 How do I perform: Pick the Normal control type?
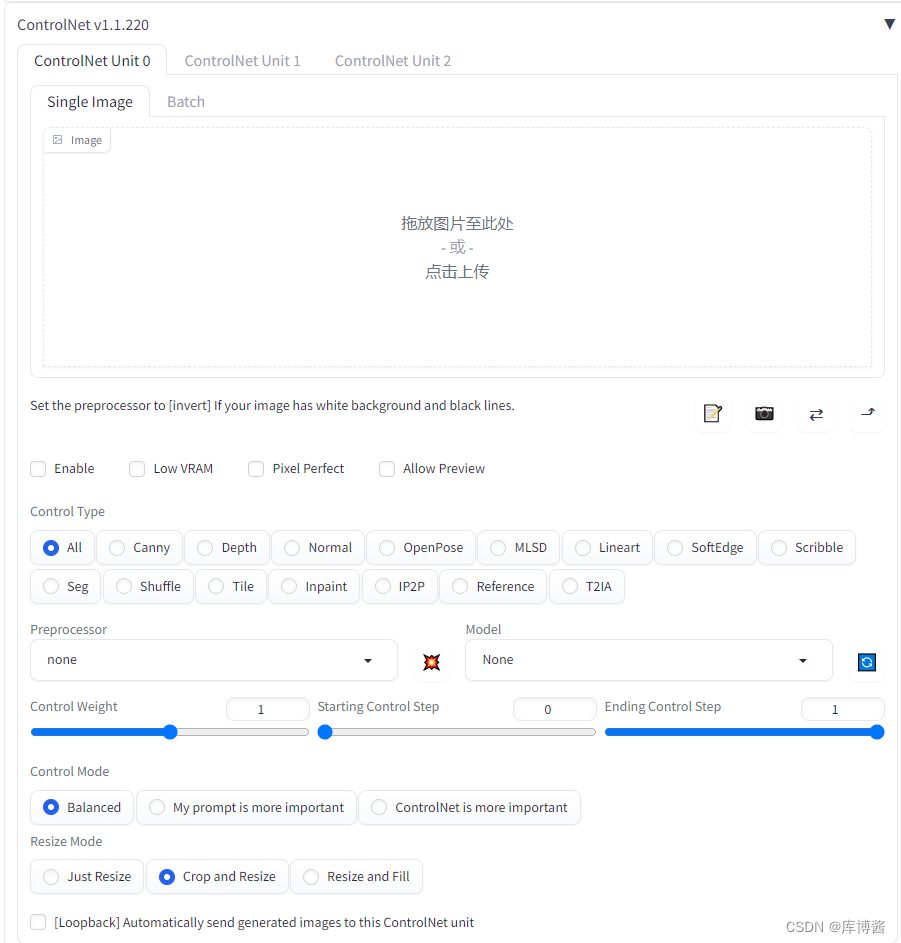tap(318, 547)
